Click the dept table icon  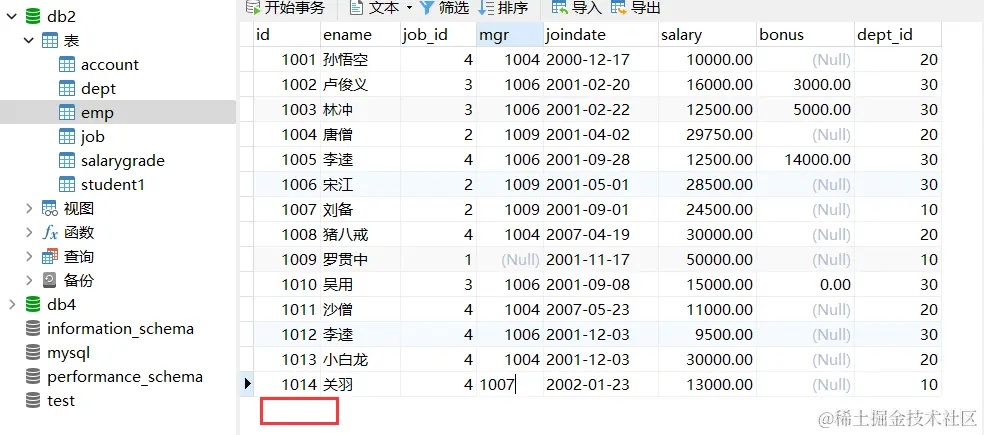click(67, 89)
